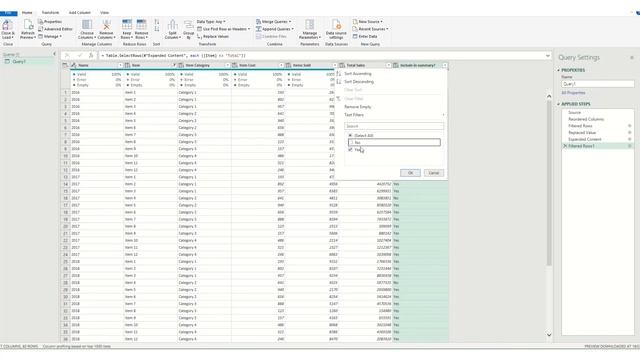Close the Query Settings pane

tap(631, 58)
